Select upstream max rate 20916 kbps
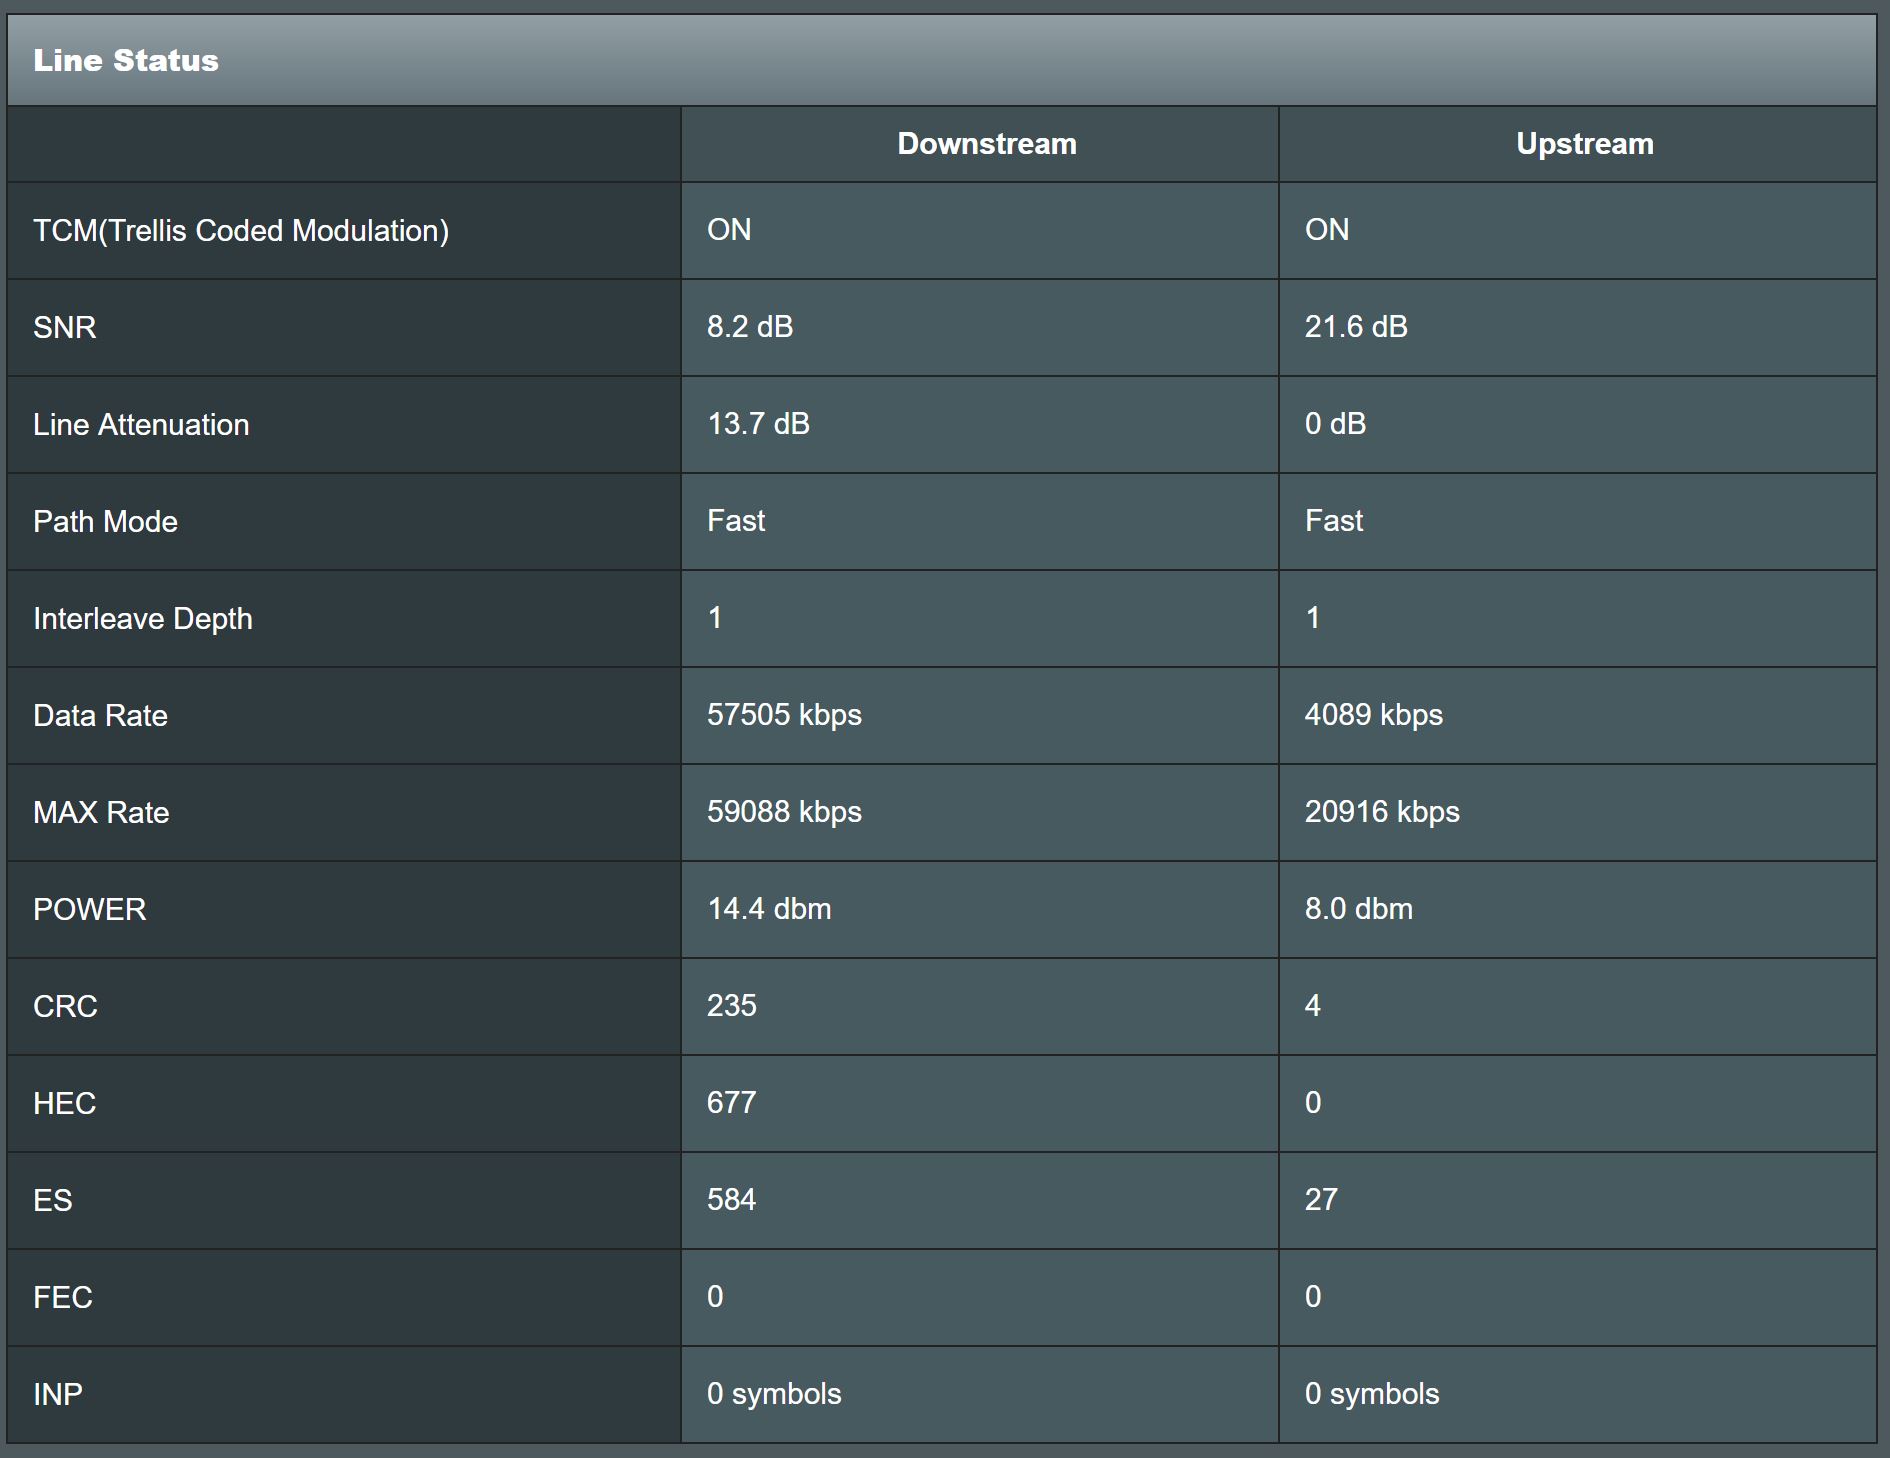Viewport: 1890px width, 1458px height. (1382, 812)
